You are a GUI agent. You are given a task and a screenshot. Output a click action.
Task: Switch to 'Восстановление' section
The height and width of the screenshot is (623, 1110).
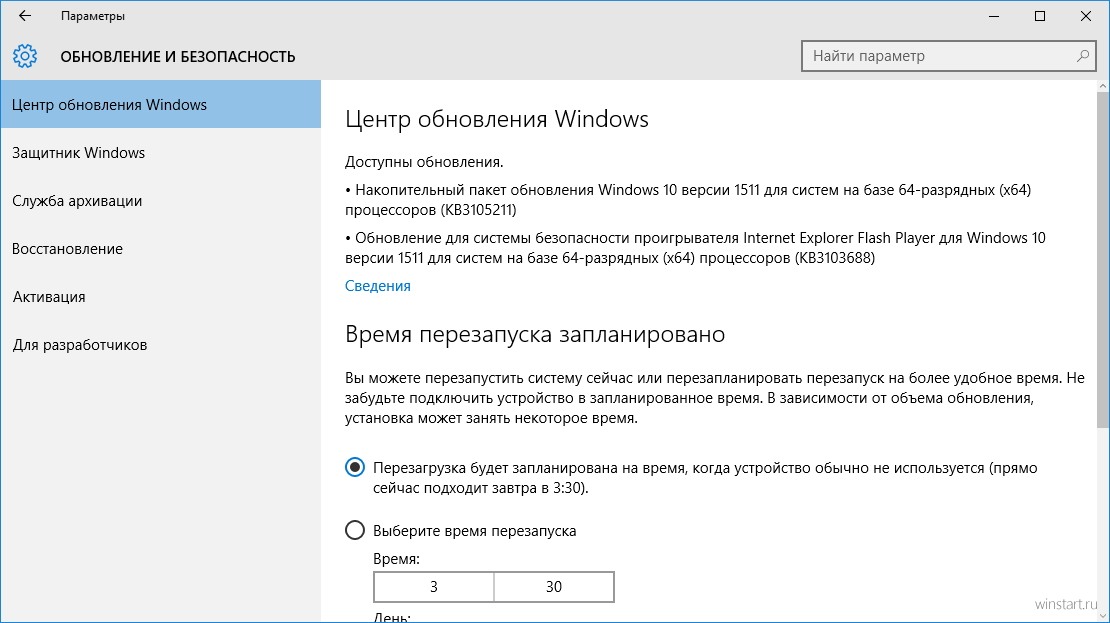click(x=161, y=249)
